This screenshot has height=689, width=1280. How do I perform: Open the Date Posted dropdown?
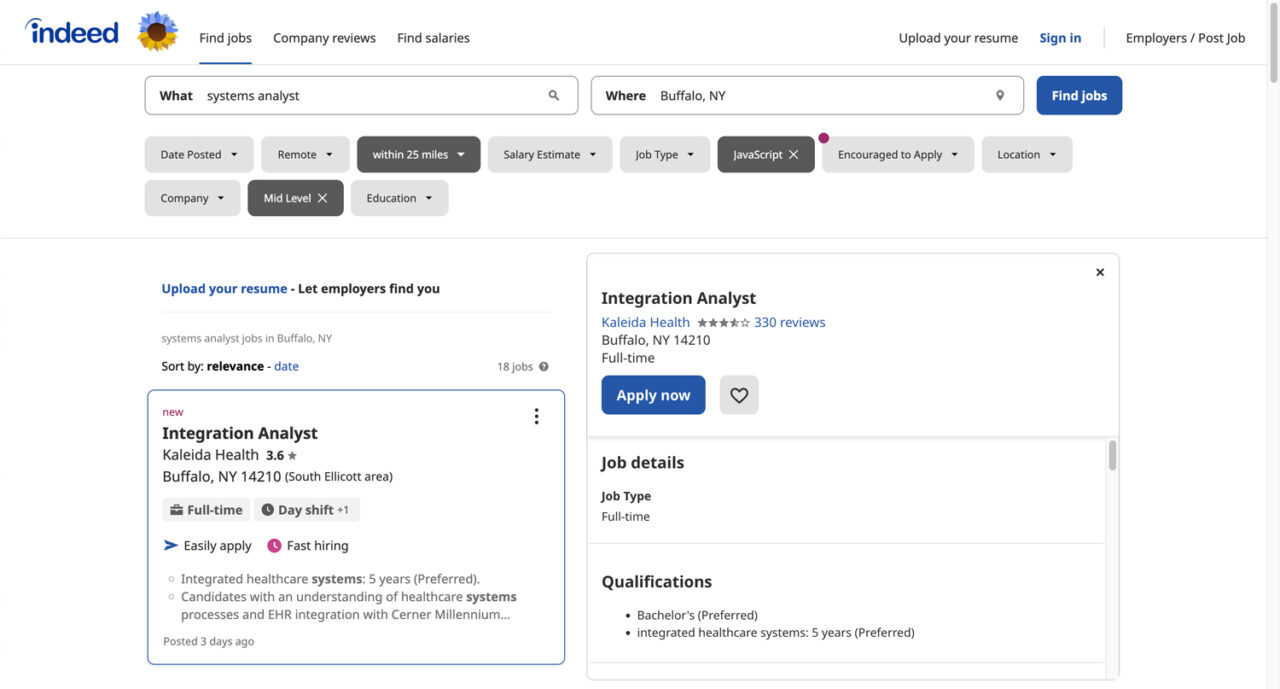(198, 154)
